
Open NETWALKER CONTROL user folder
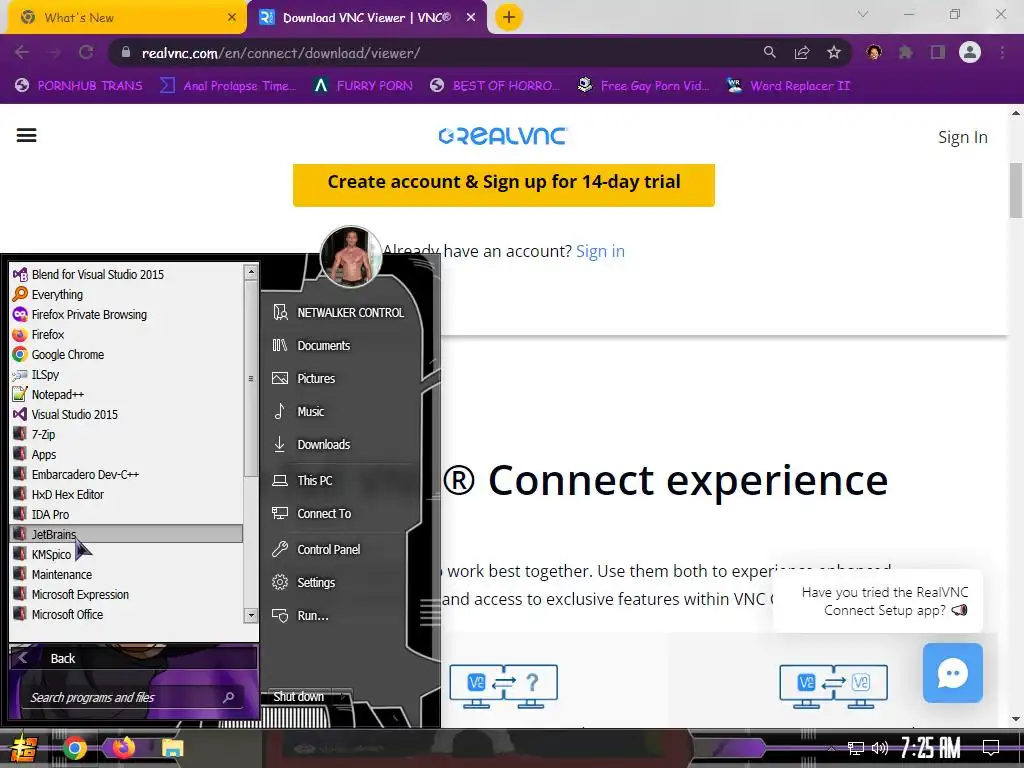(x=338, y=313)
